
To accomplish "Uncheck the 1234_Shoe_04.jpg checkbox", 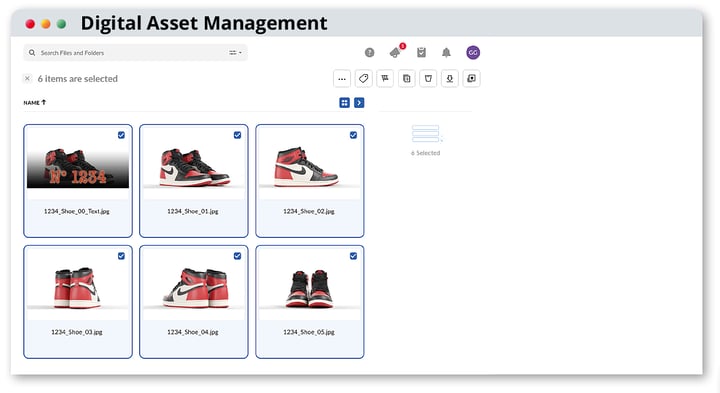I will click(x=237, y=256).
